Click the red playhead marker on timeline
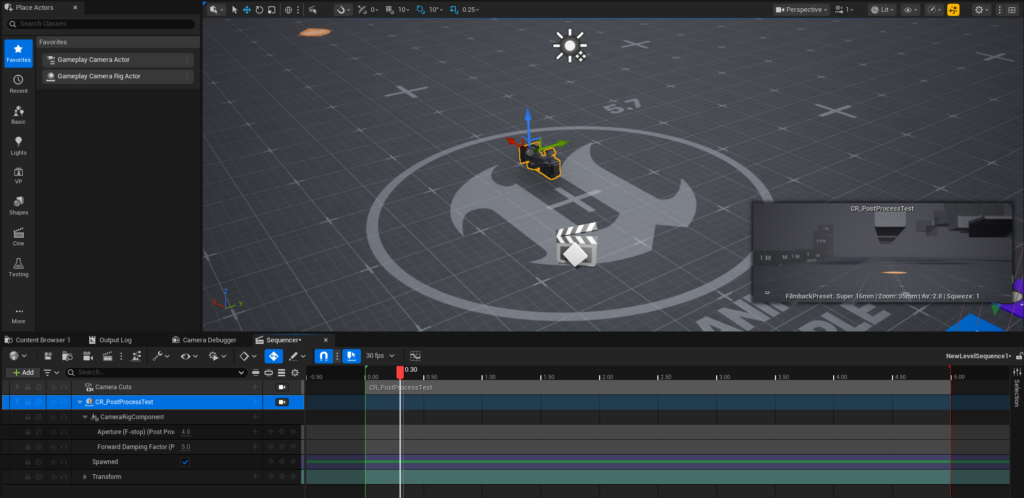The height and width of the screenshot is (498, 1024). (400, 371)
